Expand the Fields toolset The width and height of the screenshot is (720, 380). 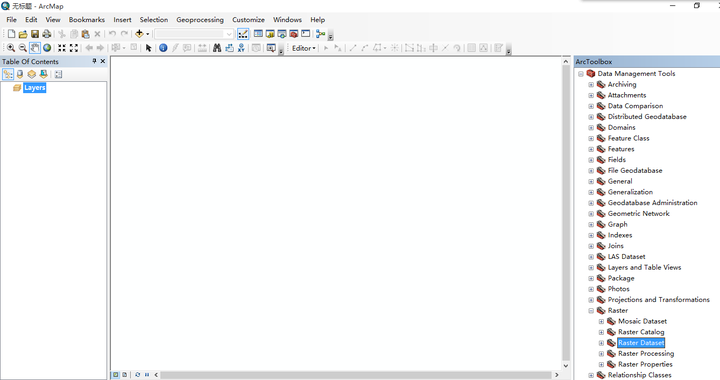coord(591,160)
